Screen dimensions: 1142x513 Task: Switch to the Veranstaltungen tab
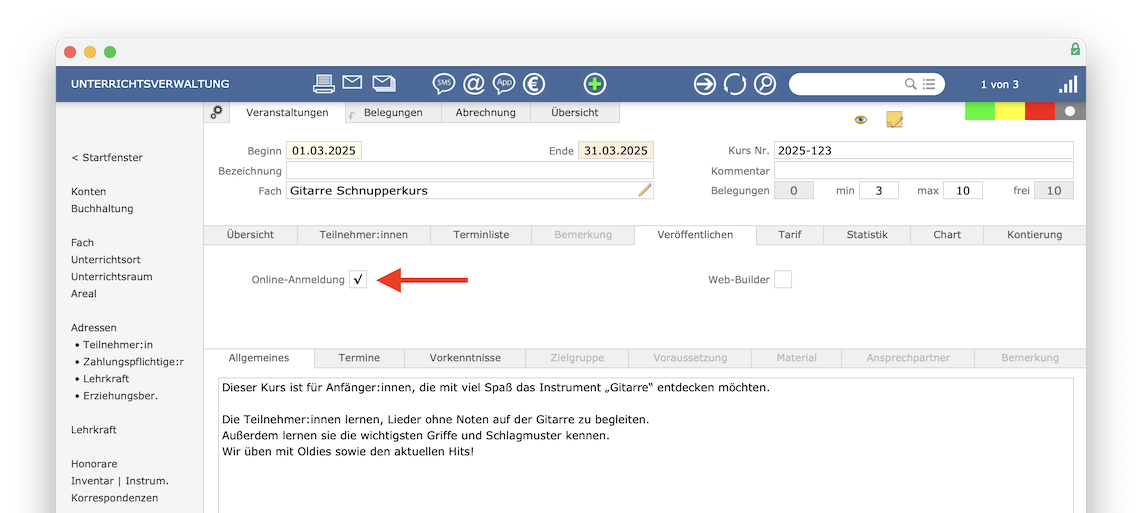tap(287, 112)
